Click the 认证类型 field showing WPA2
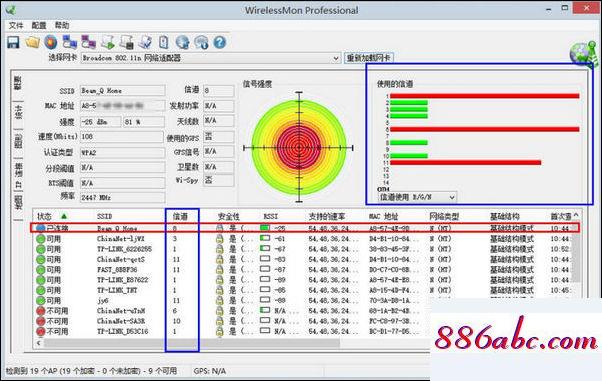The height and width of the screenshot is (381, 602). 122,152
